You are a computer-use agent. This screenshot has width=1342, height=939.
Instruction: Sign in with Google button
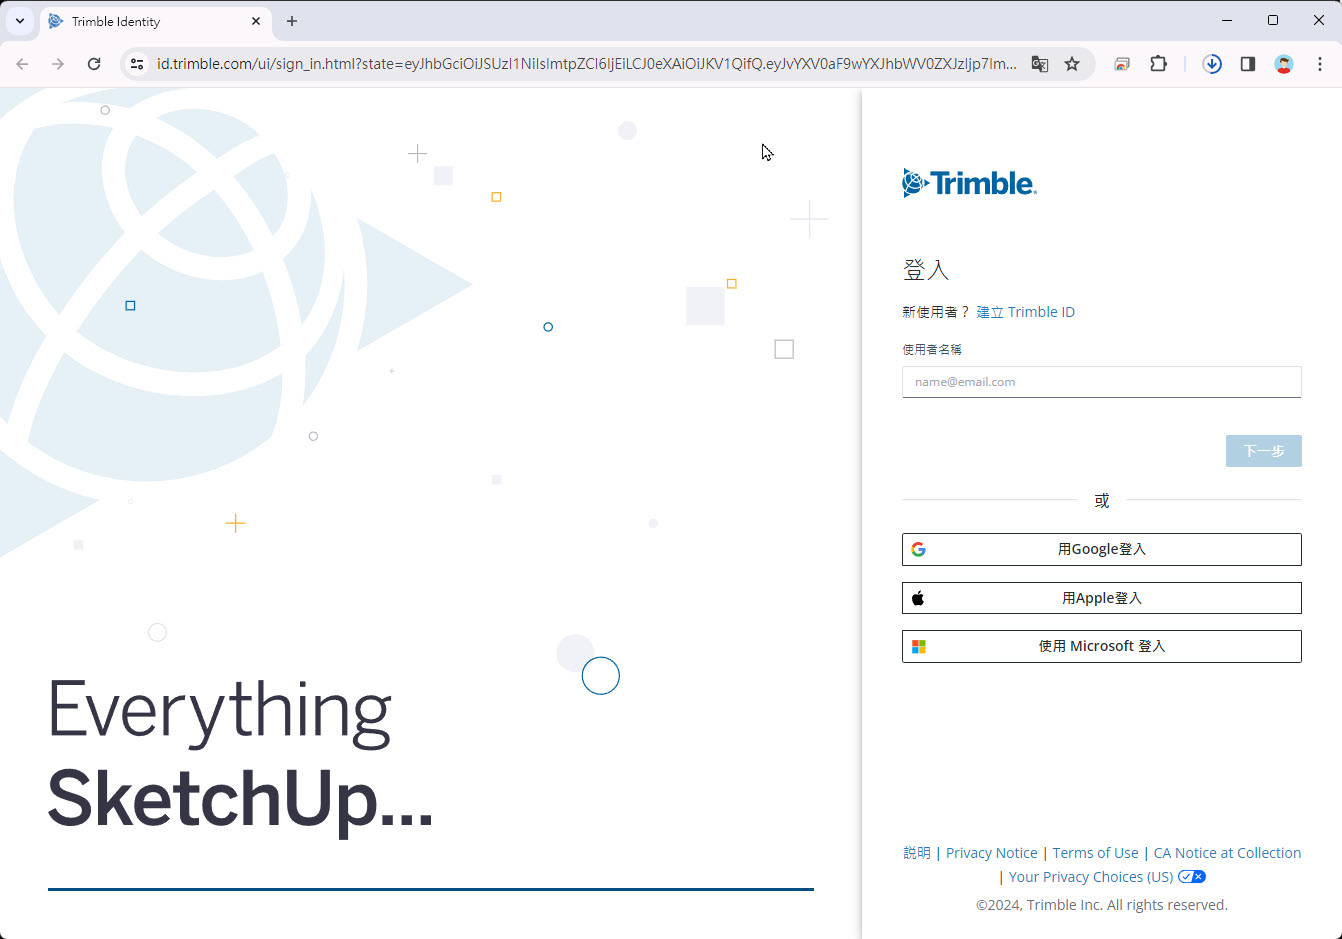point(1101,549)
